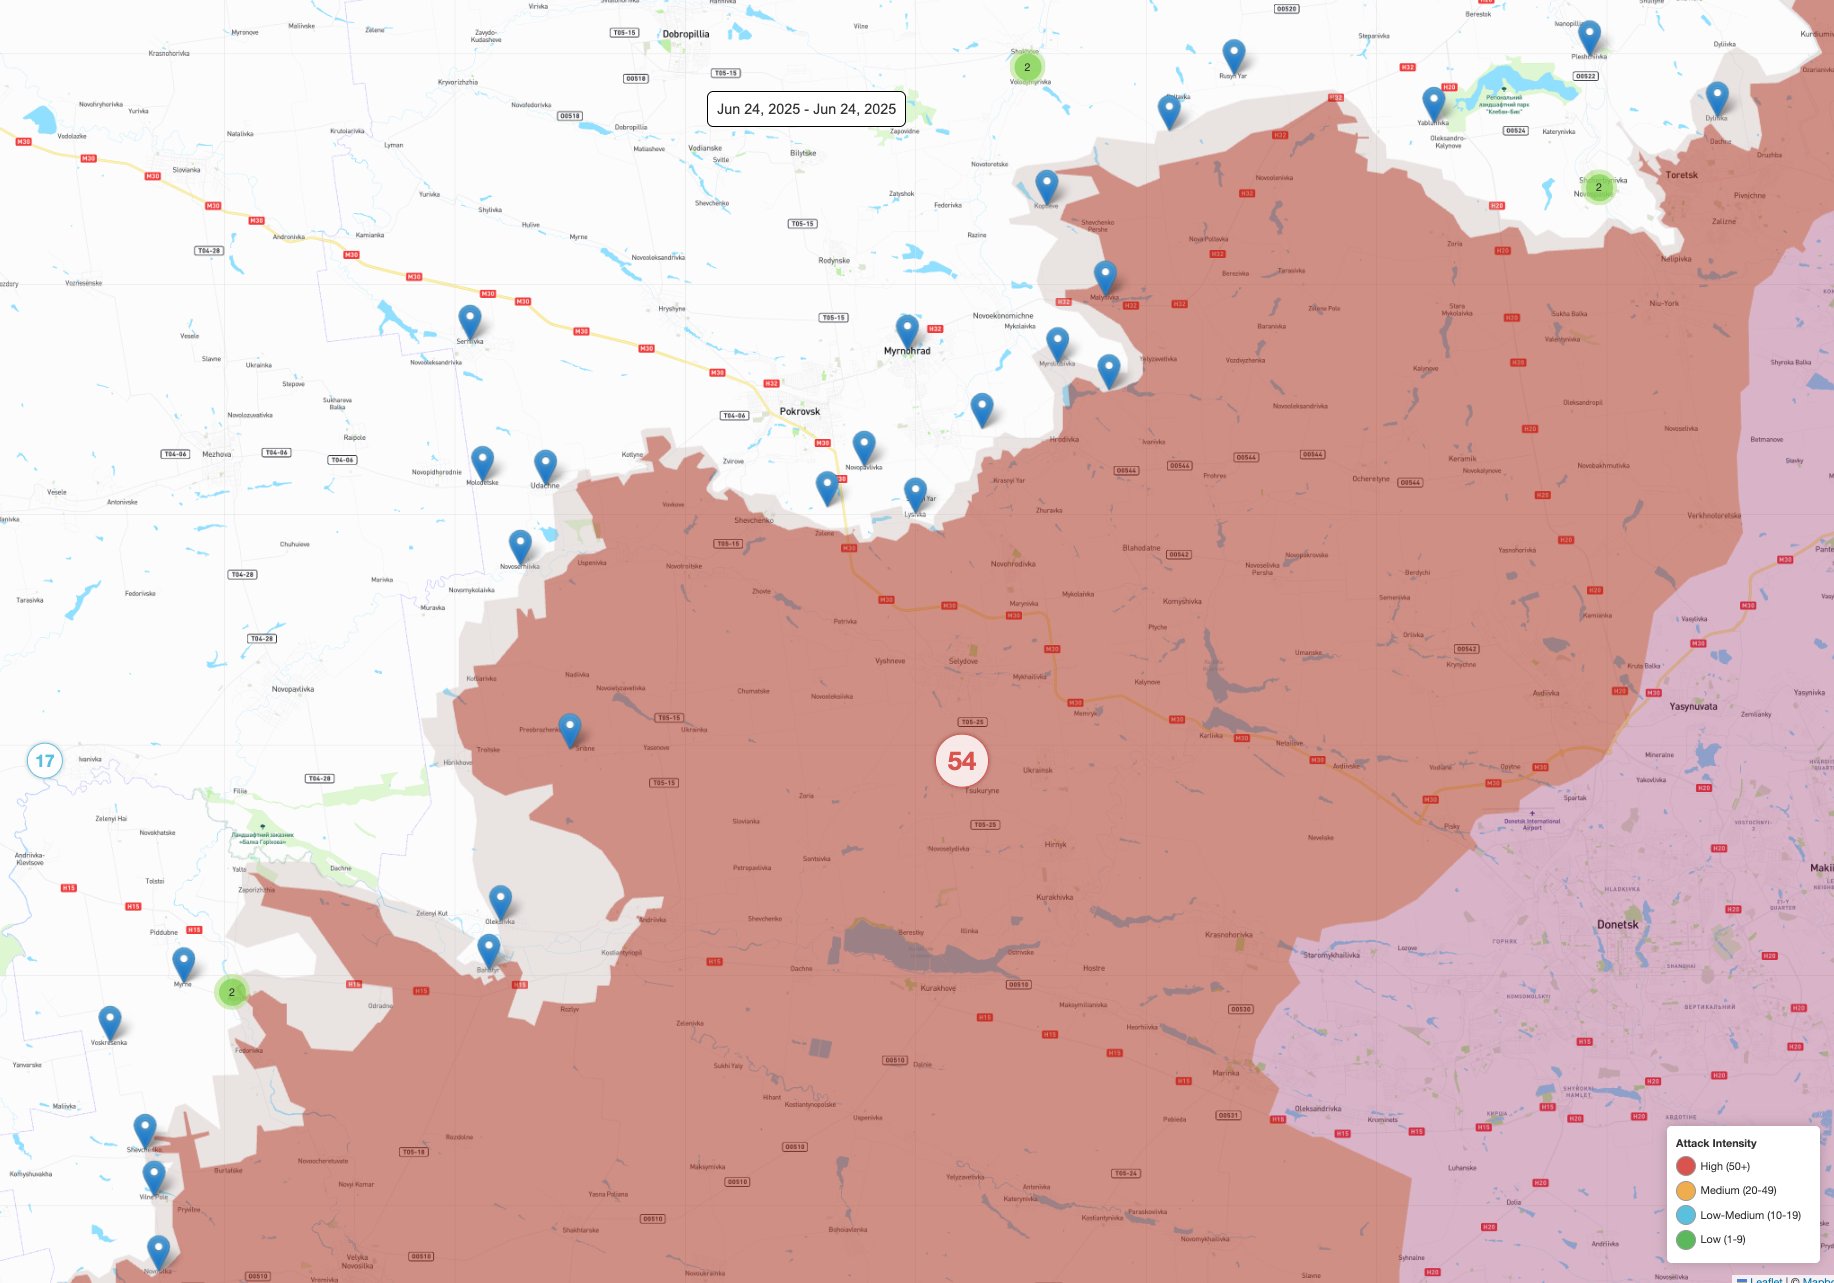Click the red High (50+) legend swatch
1834x1283 pixels.
pyautogui.click(x=1686, y=1166)
